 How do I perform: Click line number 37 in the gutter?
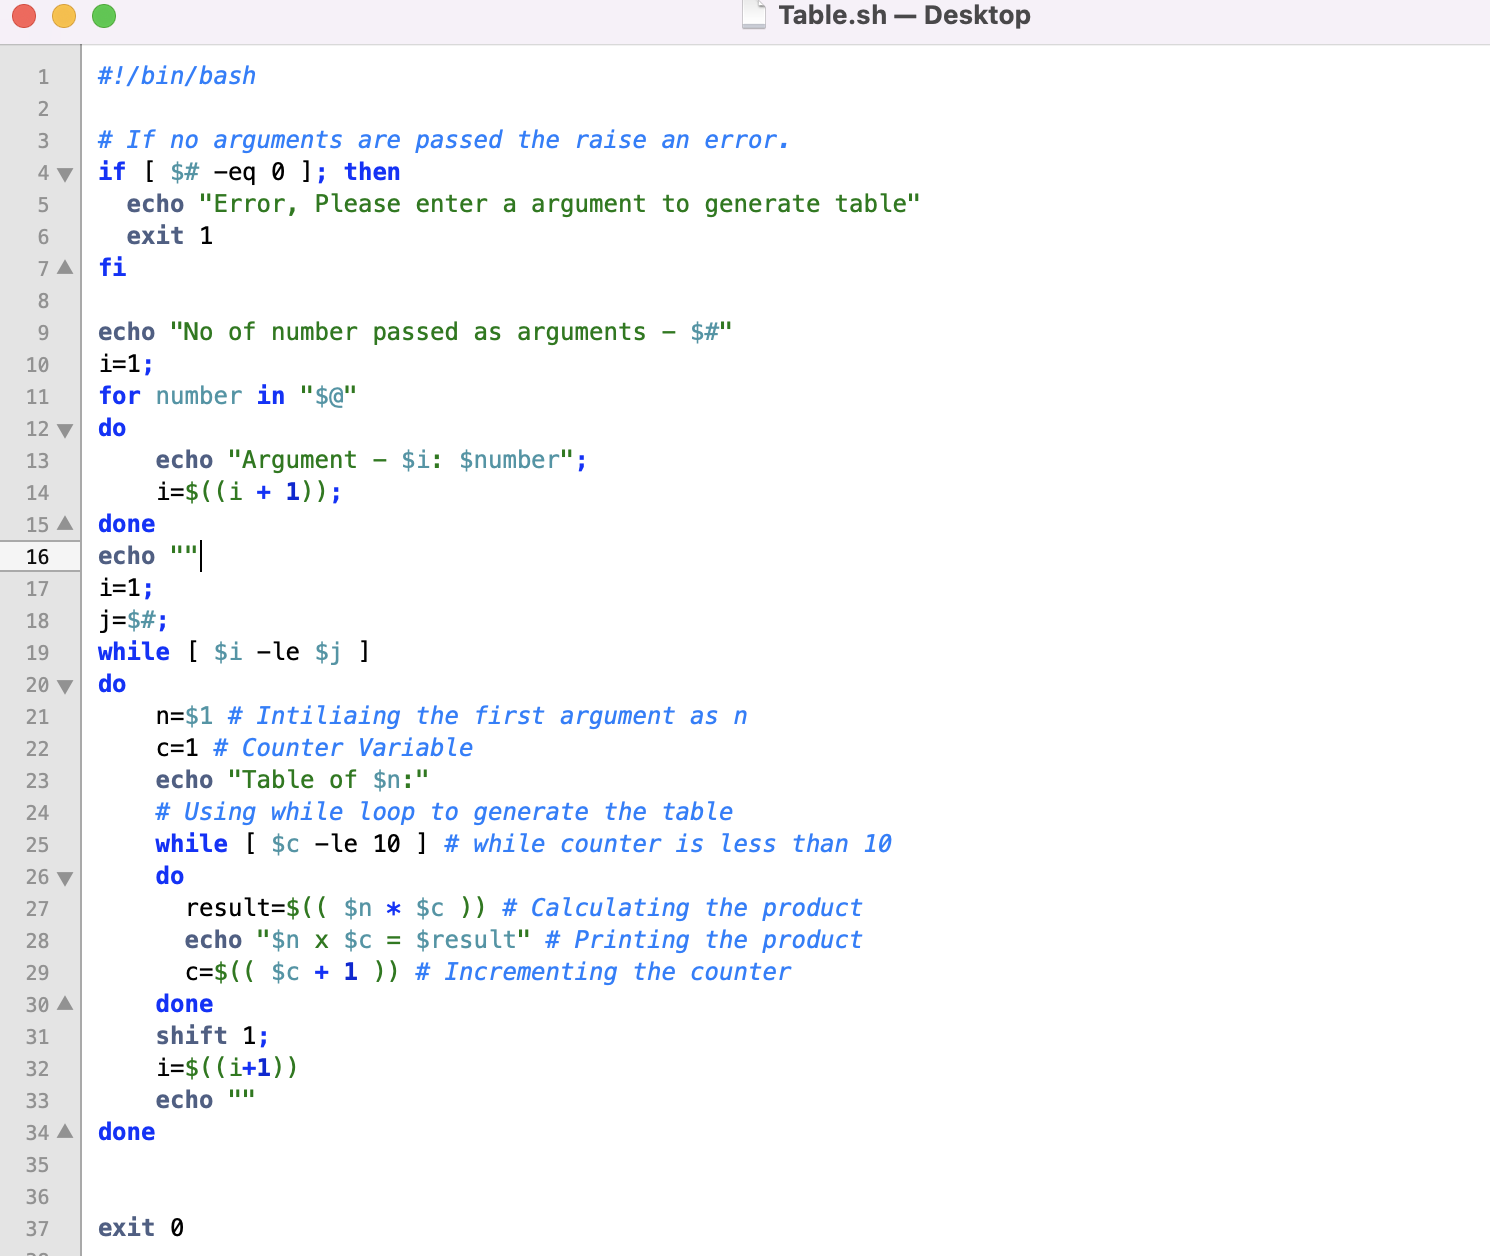pyautogui.click(x=38, y=1228)
